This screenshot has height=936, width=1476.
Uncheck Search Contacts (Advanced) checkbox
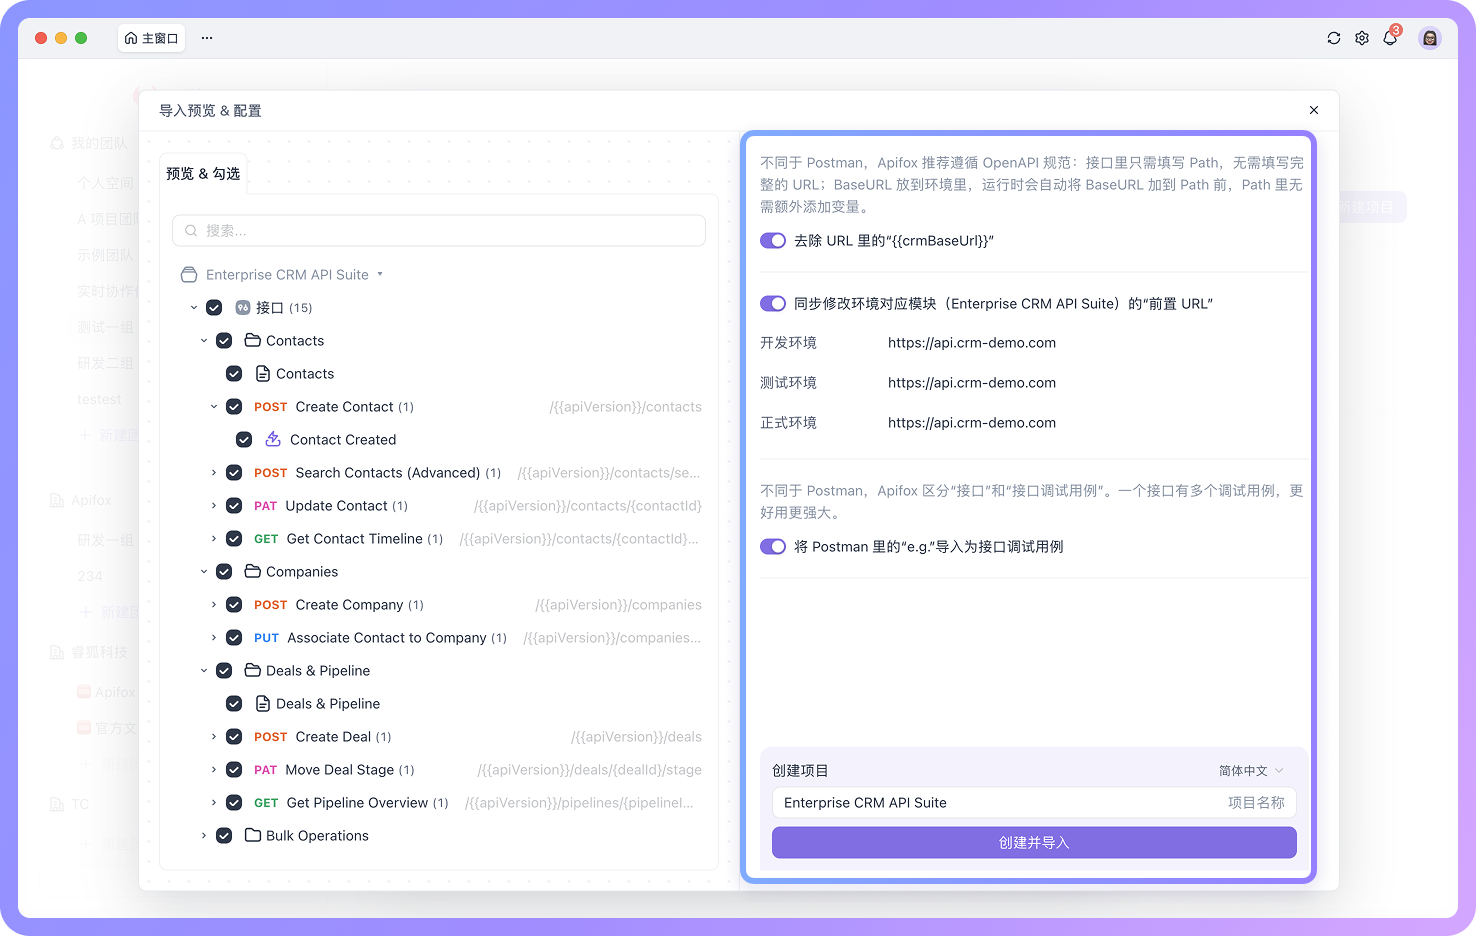pyautogui.click(x=234, y=472)
